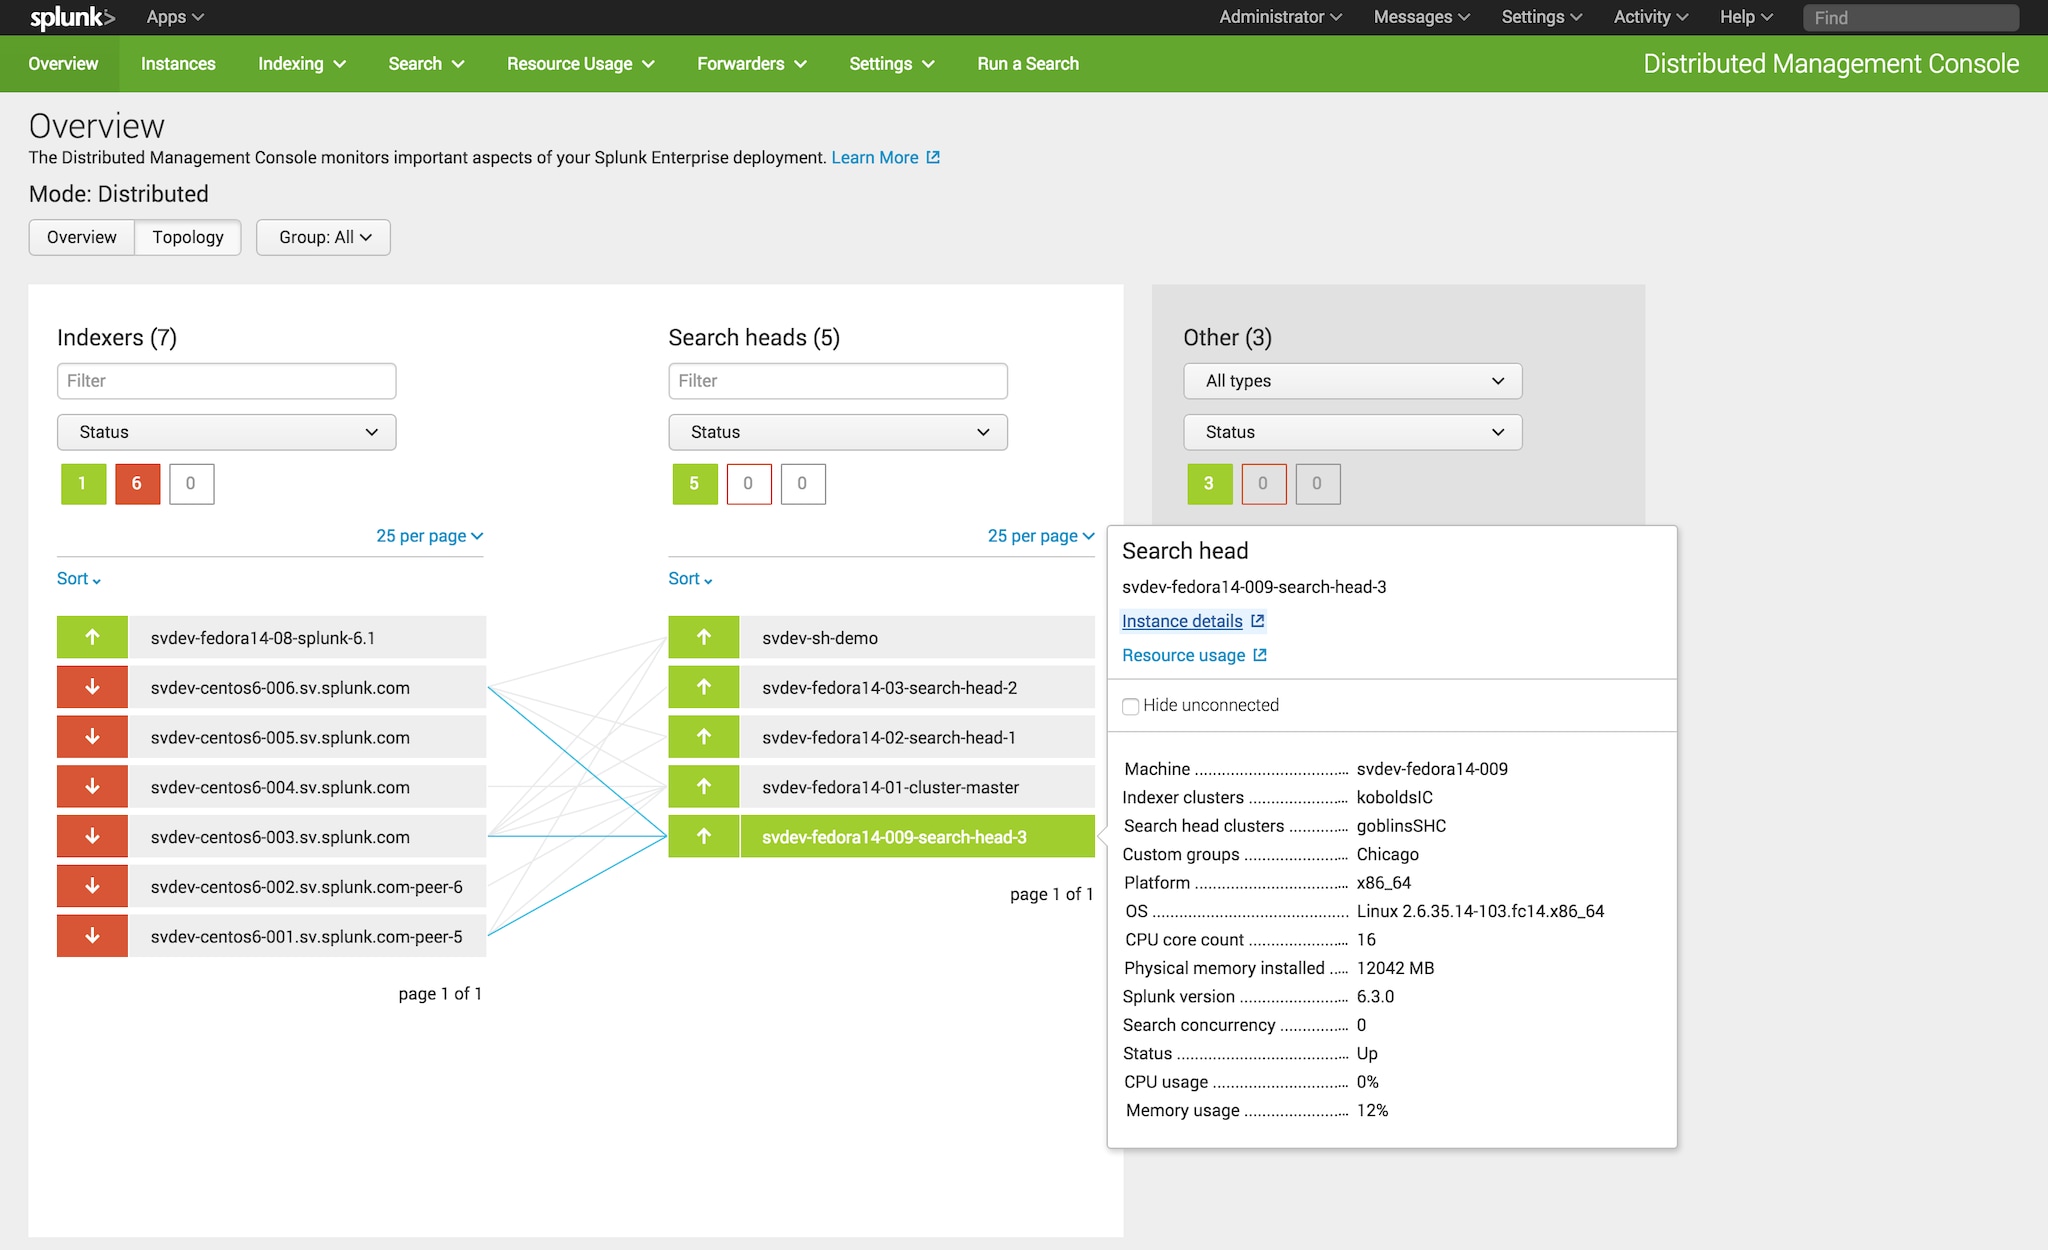Image resolution: width=2048 pixels, height=1250 pixels.
Task: Switch to the Overview view tab
Action: tap(82, 237)
